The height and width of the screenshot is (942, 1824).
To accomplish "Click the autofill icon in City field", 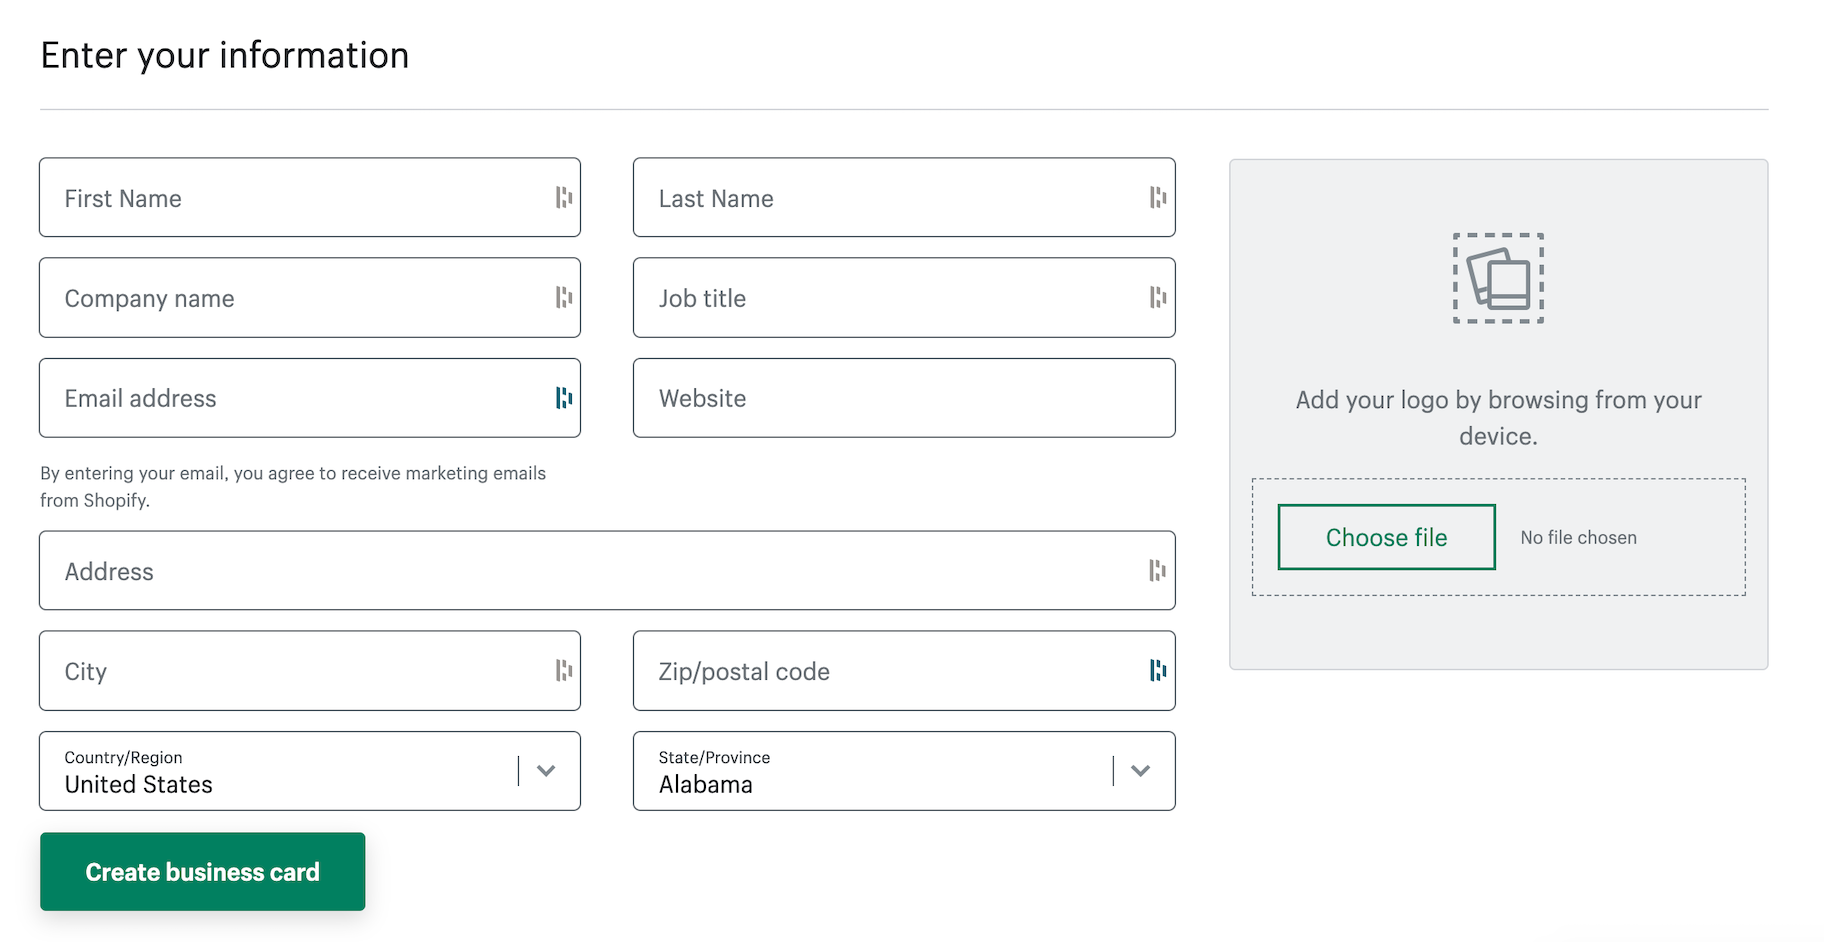I will tap(564, 671).
